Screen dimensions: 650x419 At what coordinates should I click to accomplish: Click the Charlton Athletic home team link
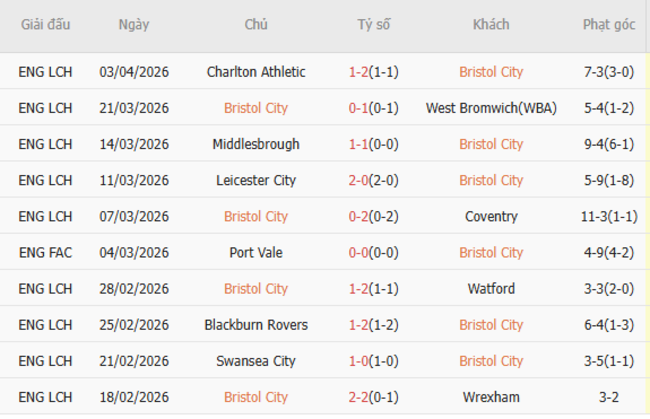pos(256,72)
